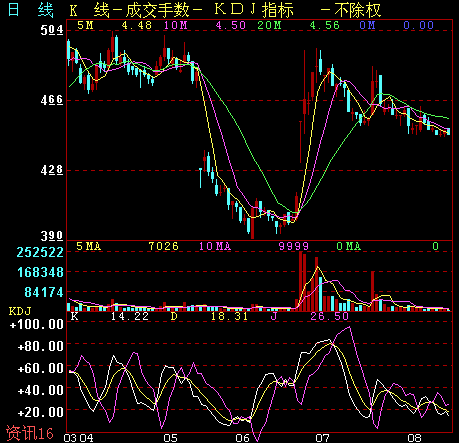Select the 成交手数 title text

pos(157,10)
